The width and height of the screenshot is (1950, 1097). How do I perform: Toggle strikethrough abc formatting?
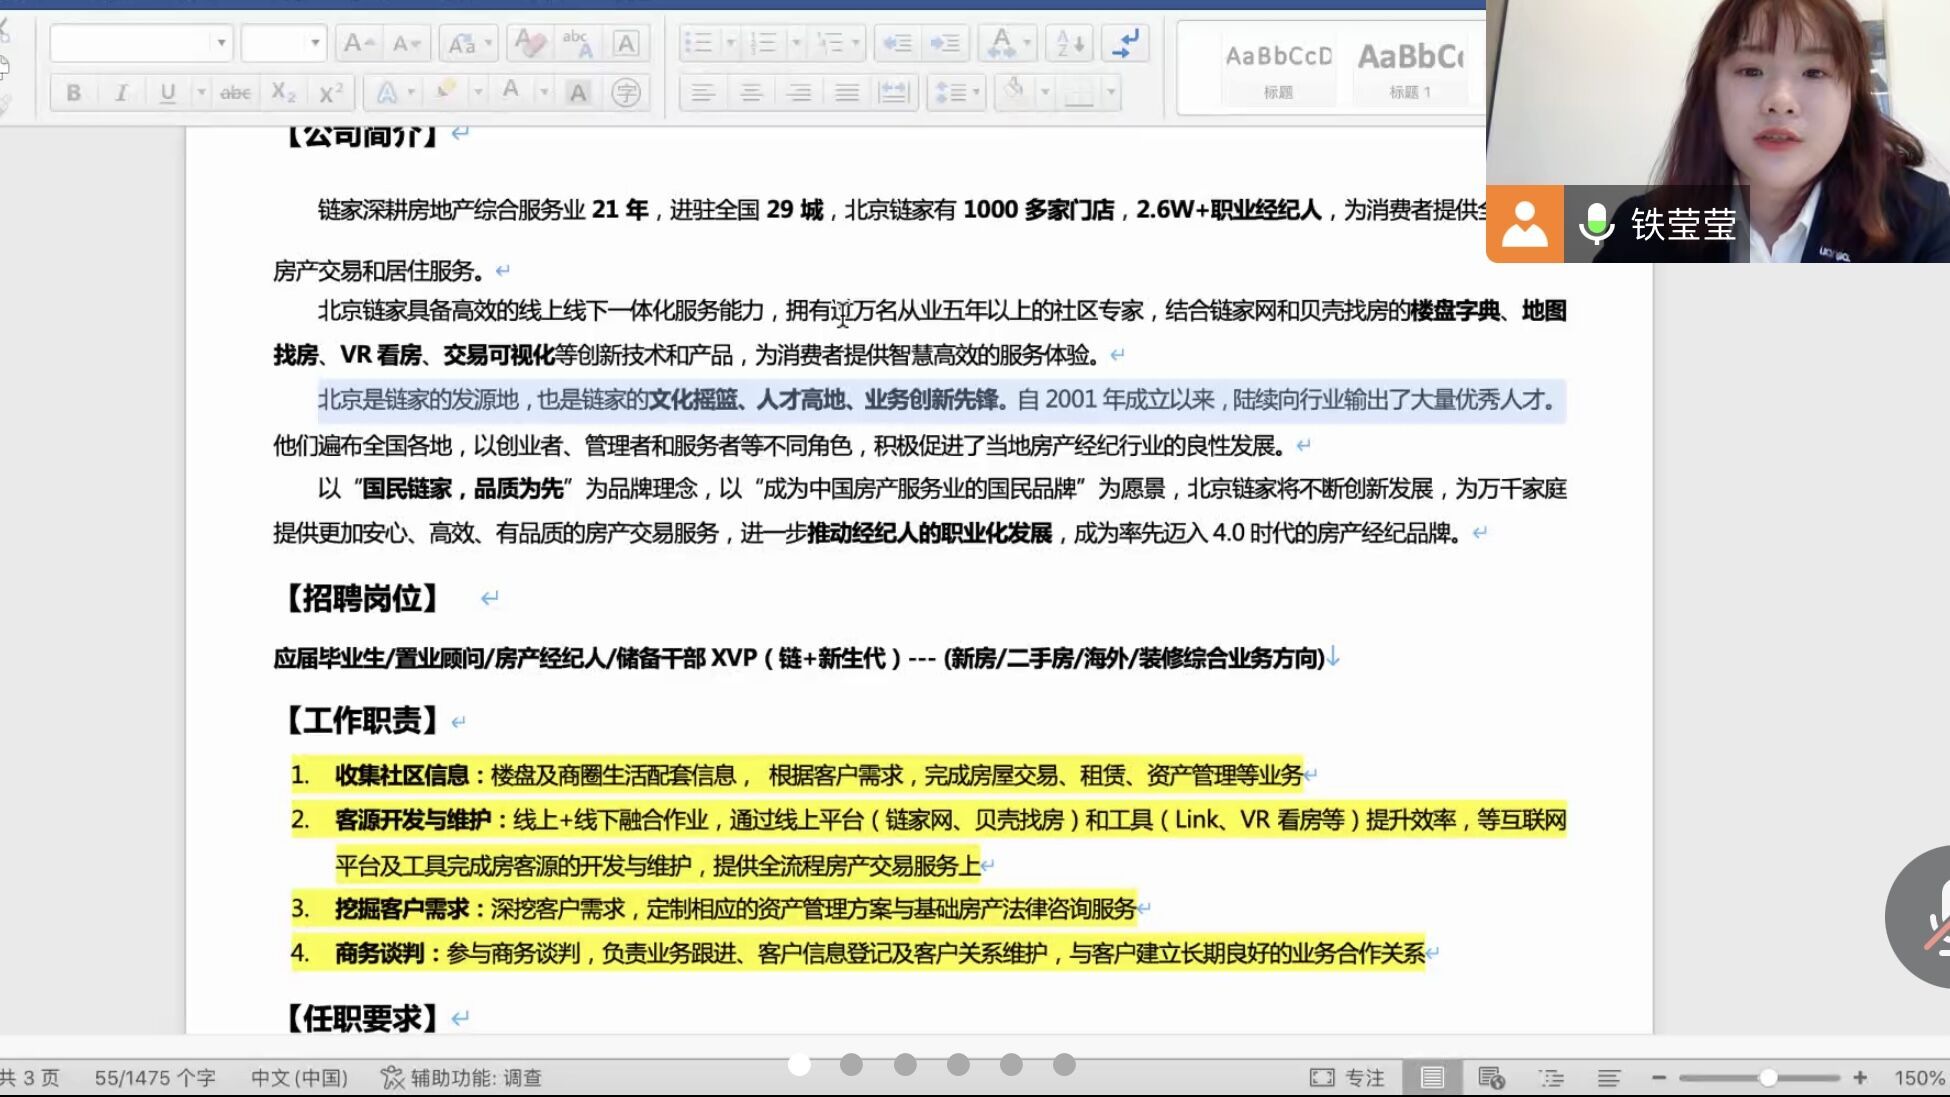pos(235,93)
